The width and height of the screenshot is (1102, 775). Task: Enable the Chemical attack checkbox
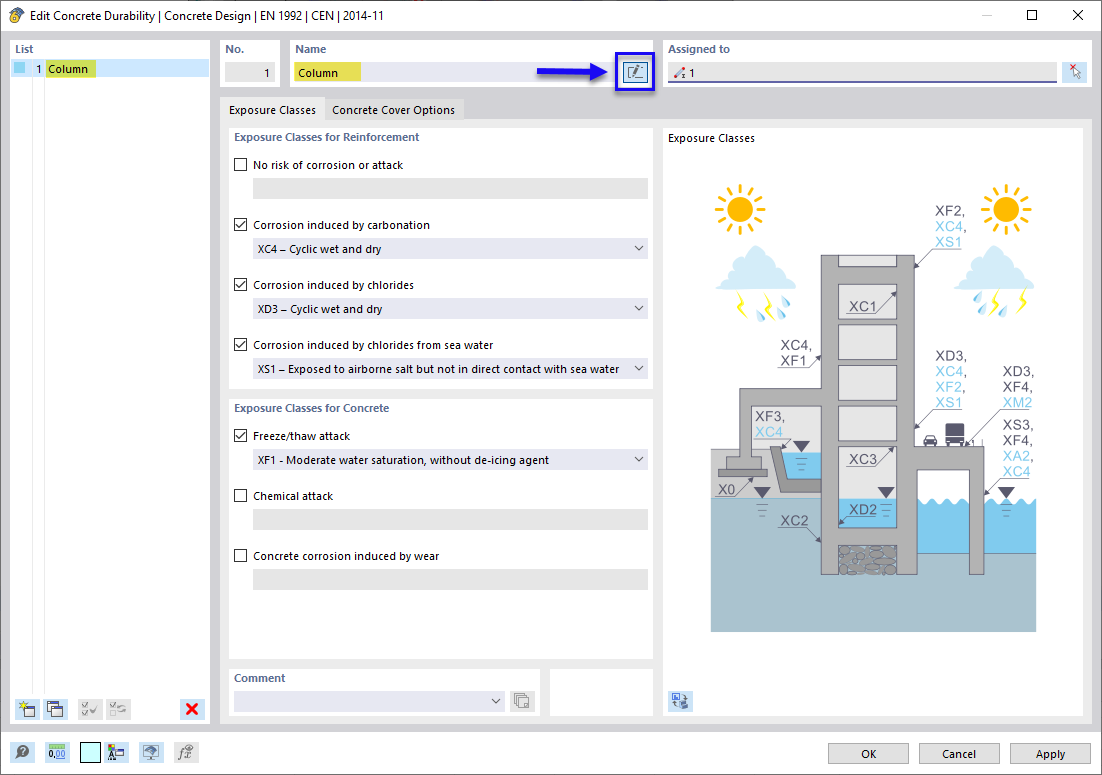click(x=240, y=495)
